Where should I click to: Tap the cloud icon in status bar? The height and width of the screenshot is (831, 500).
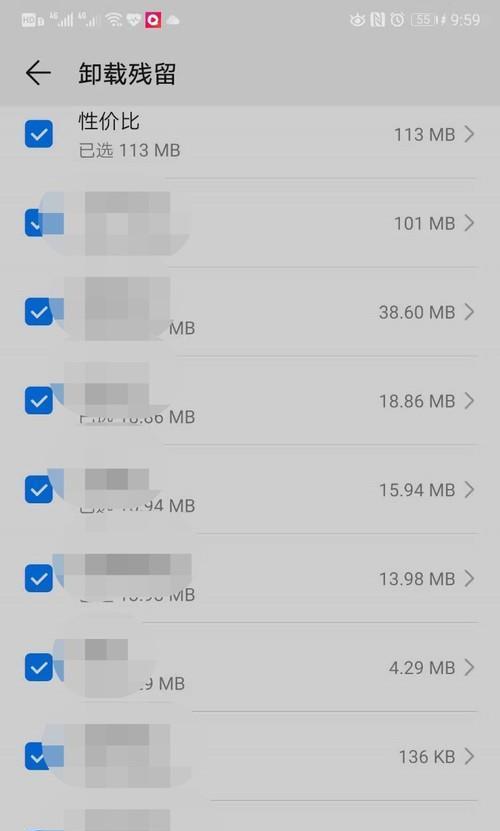pyautogui.click(x=173, y=21)
